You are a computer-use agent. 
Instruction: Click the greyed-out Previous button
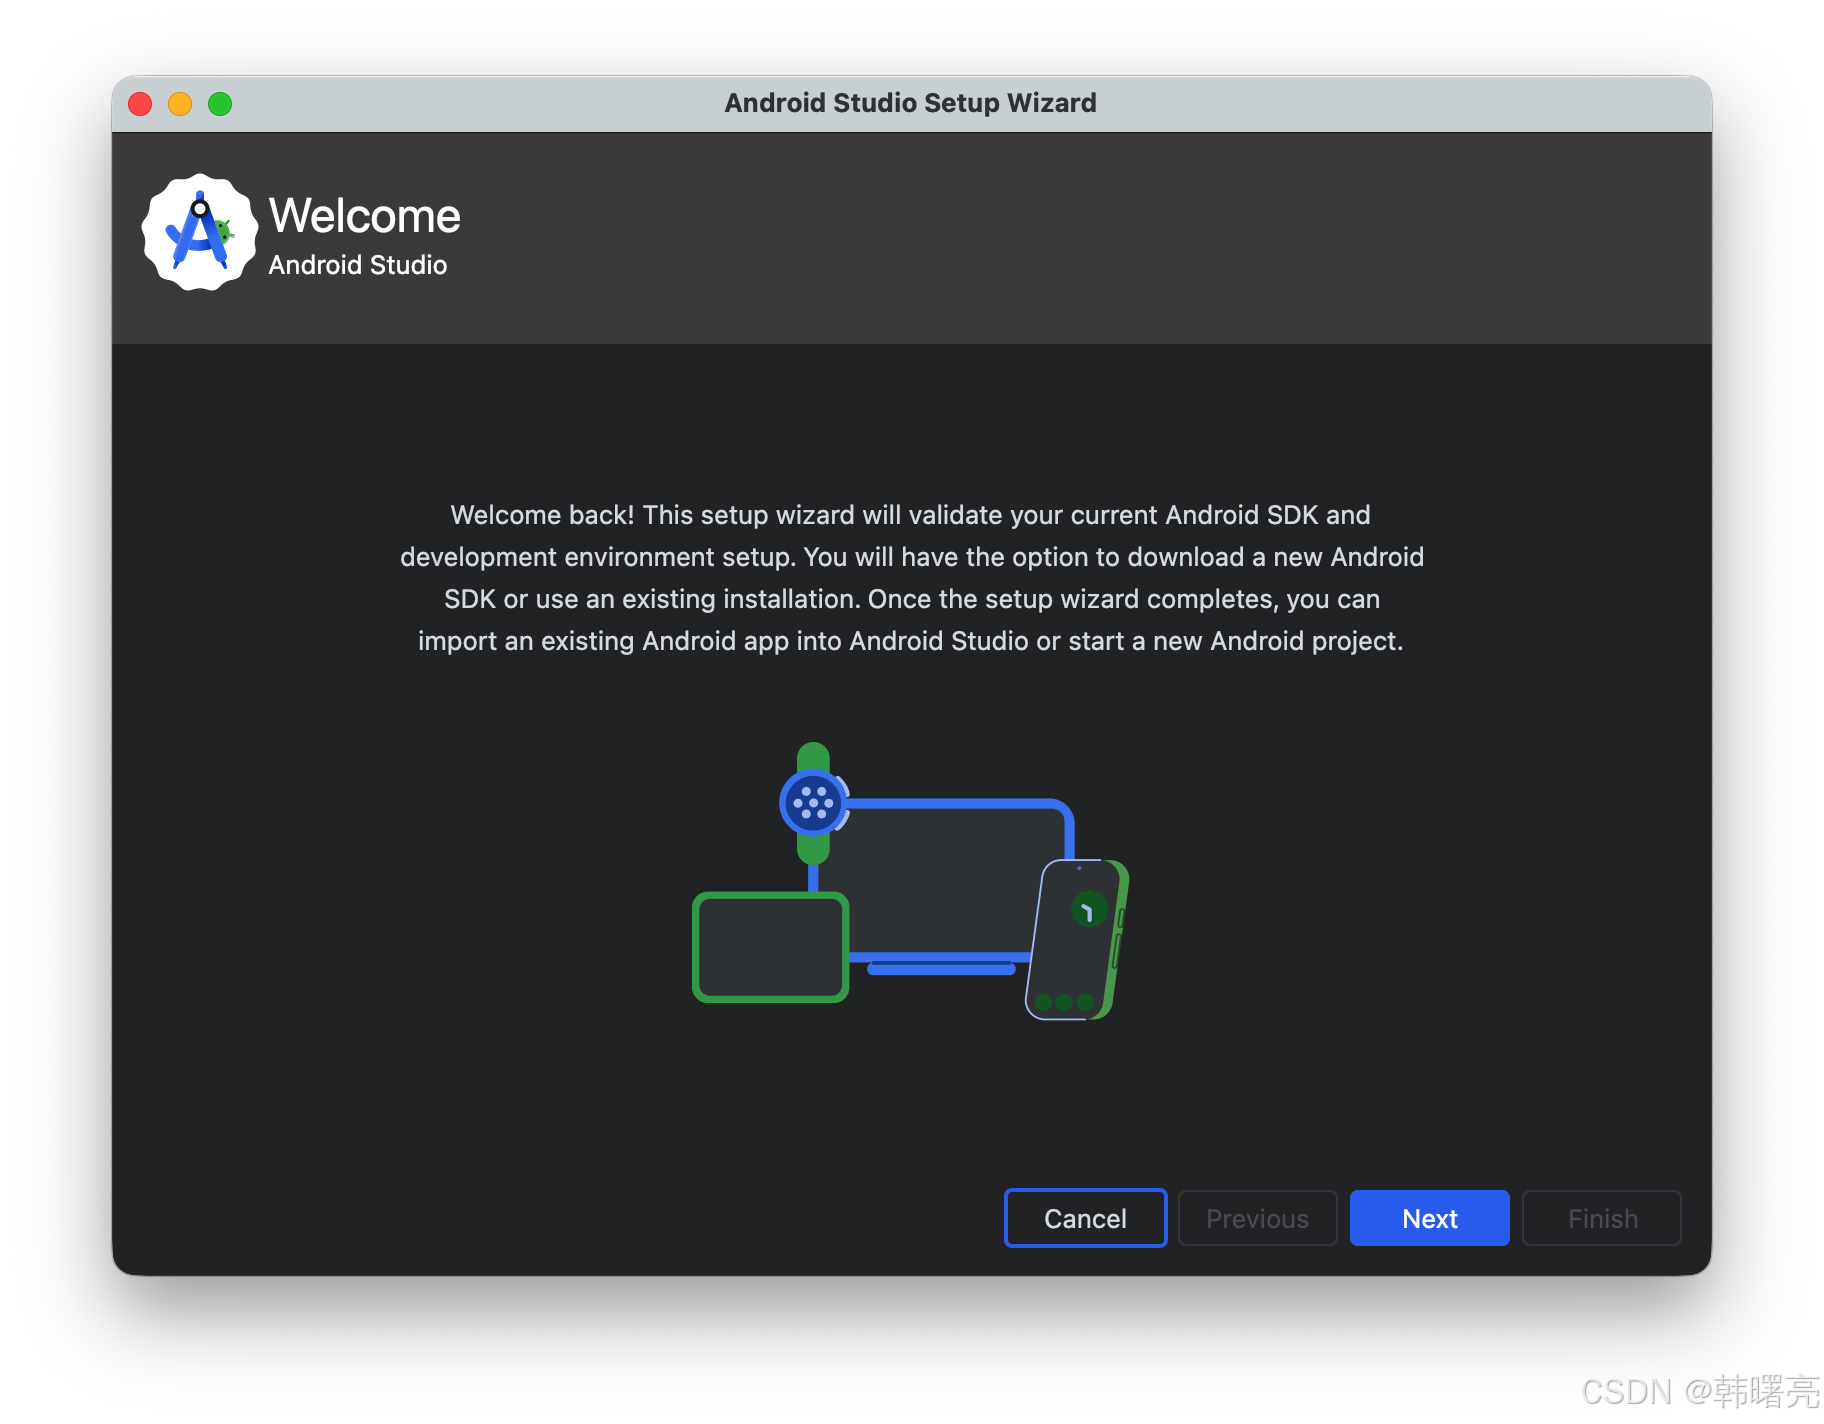(x=1257, y=1218)
